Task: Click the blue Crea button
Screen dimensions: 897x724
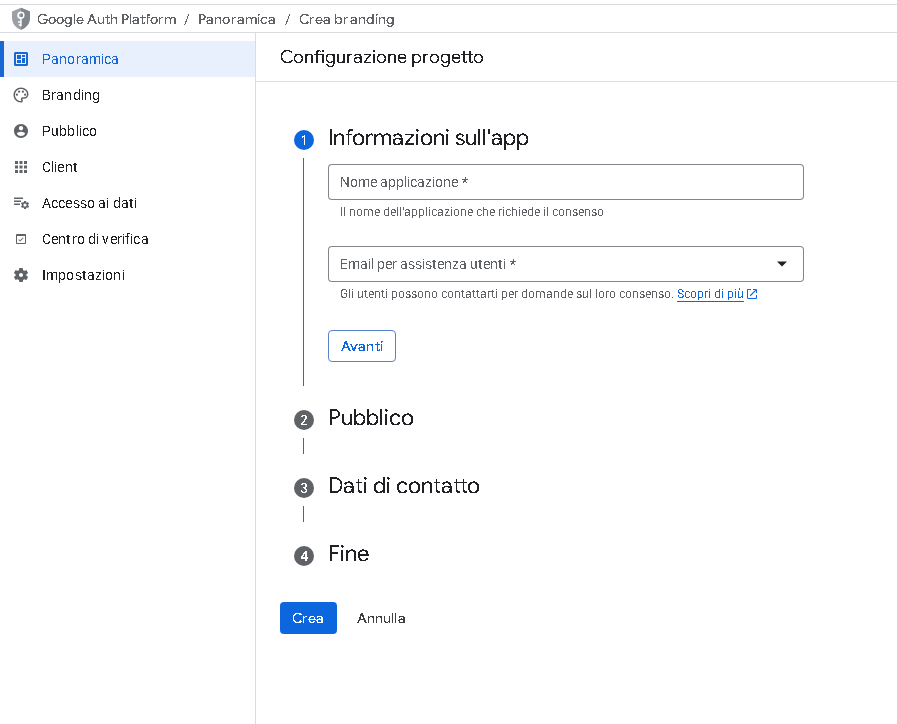Action: pos(308,618)
